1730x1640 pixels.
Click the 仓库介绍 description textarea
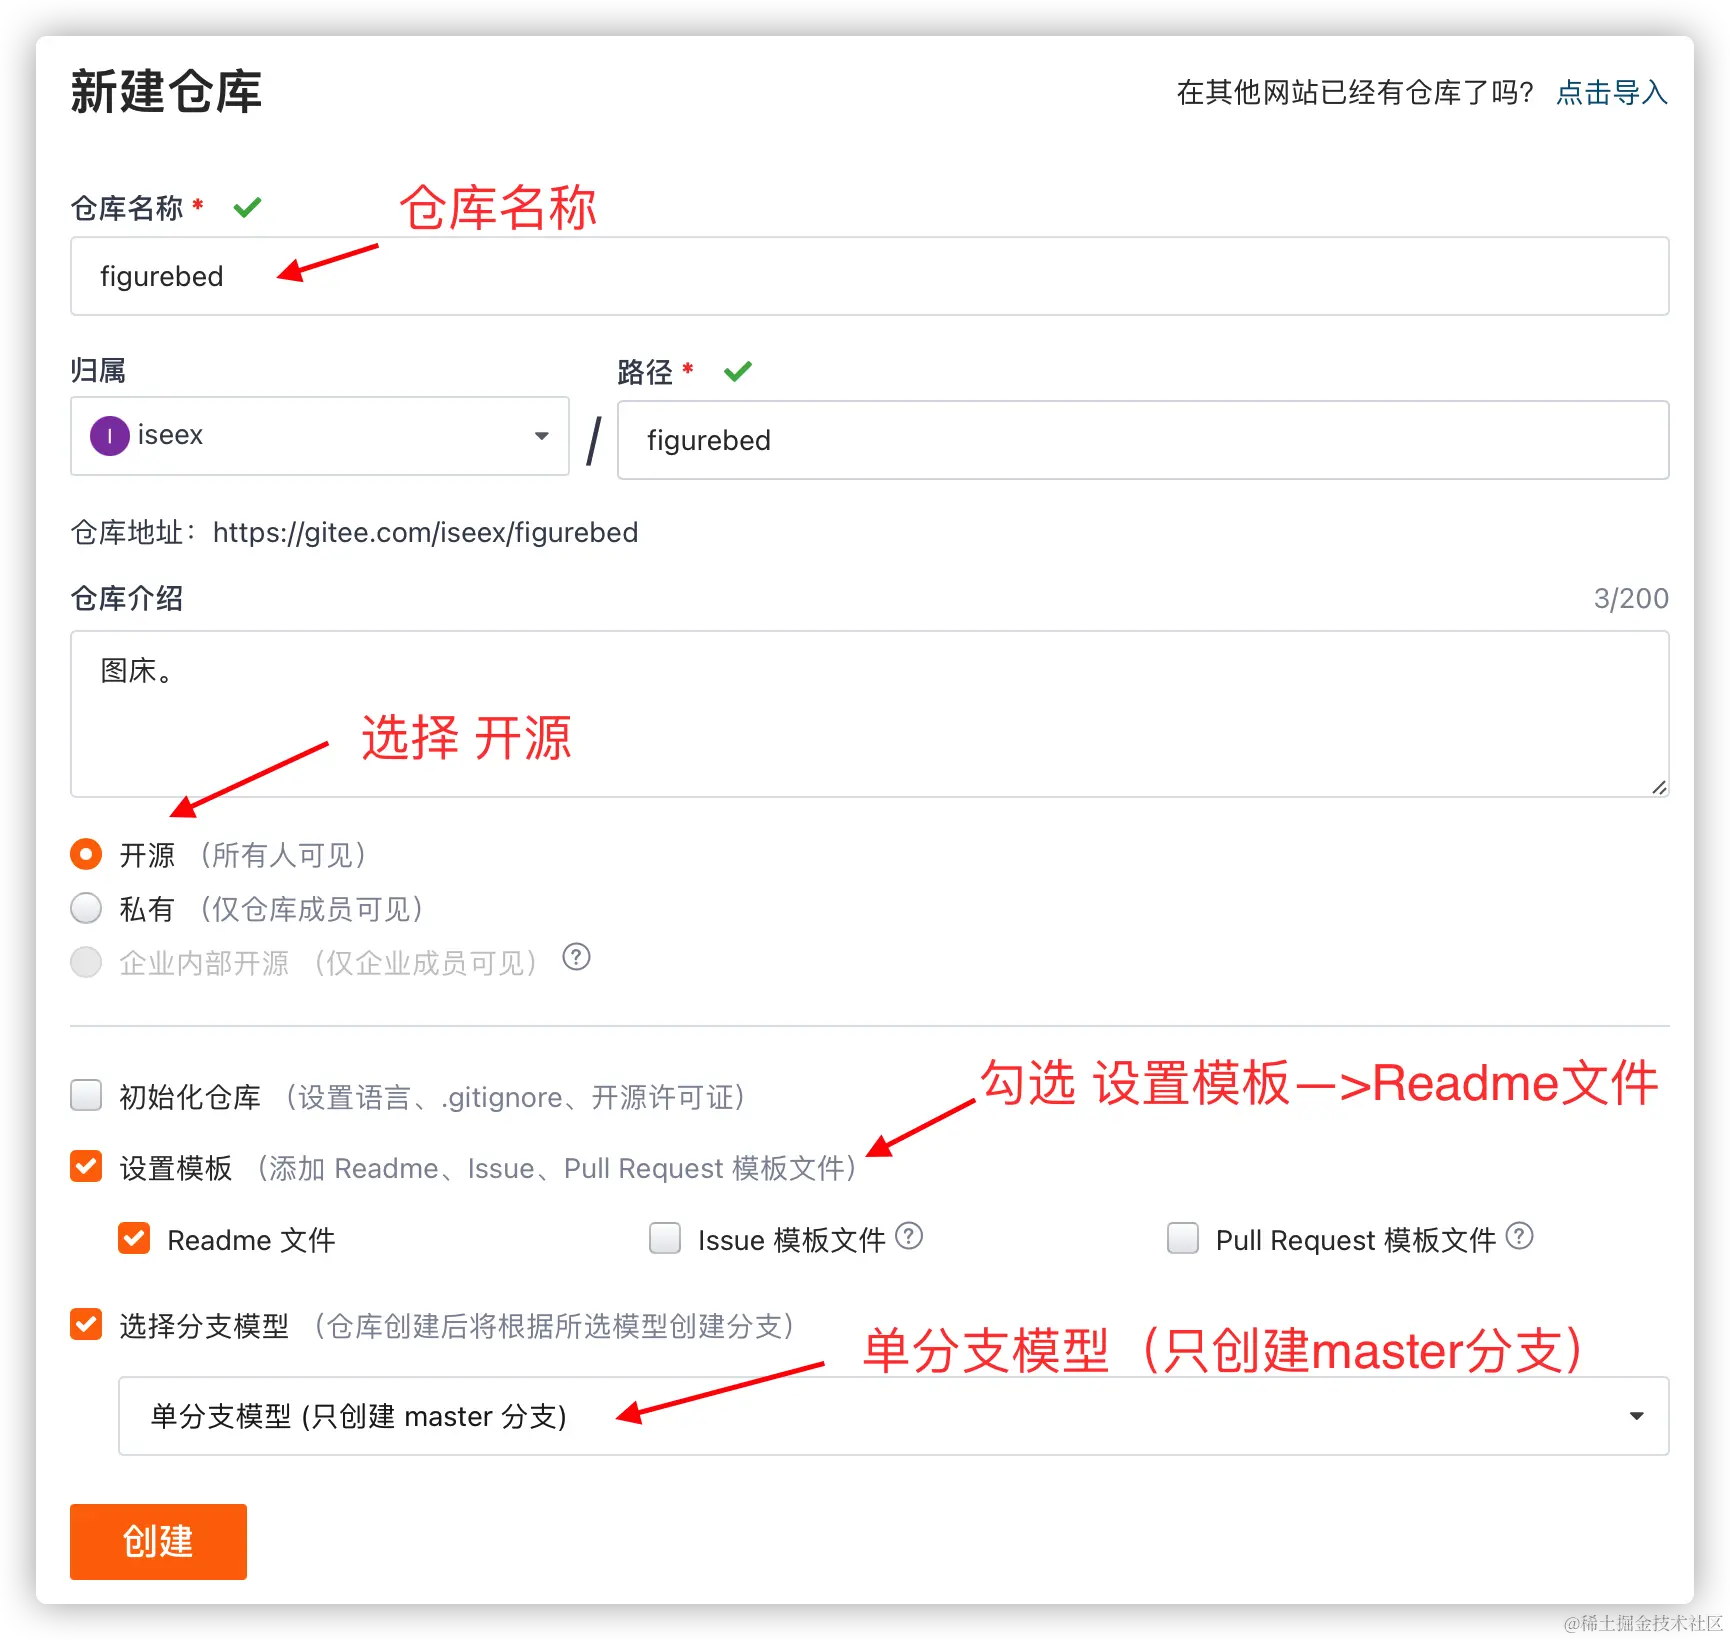[x=869, y=714]
